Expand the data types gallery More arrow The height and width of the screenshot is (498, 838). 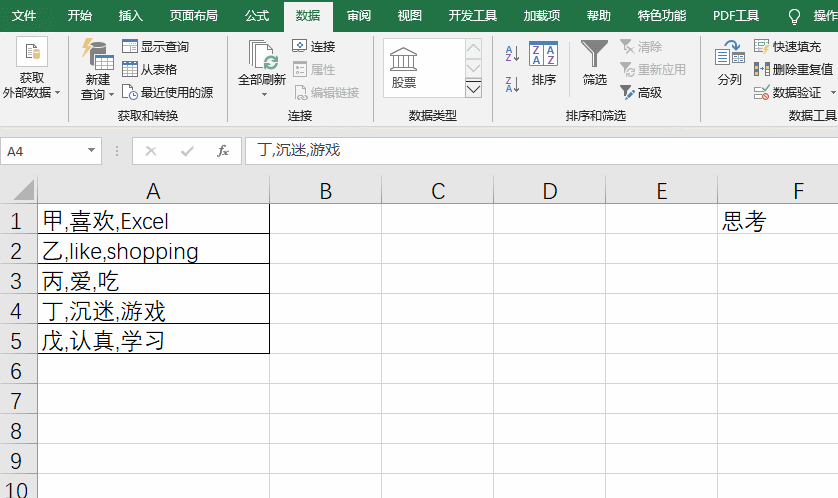pyautogui.click(x=474, y=88)
